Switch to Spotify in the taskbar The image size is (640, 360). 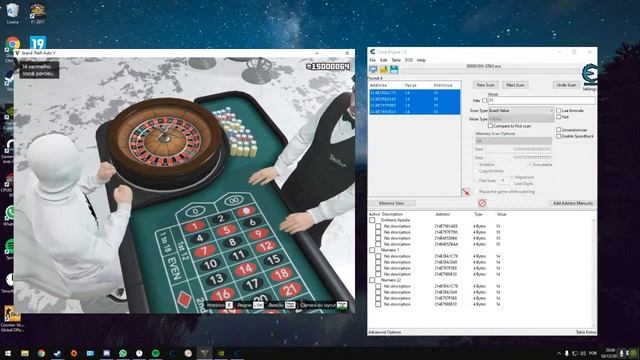coord(156,353)
